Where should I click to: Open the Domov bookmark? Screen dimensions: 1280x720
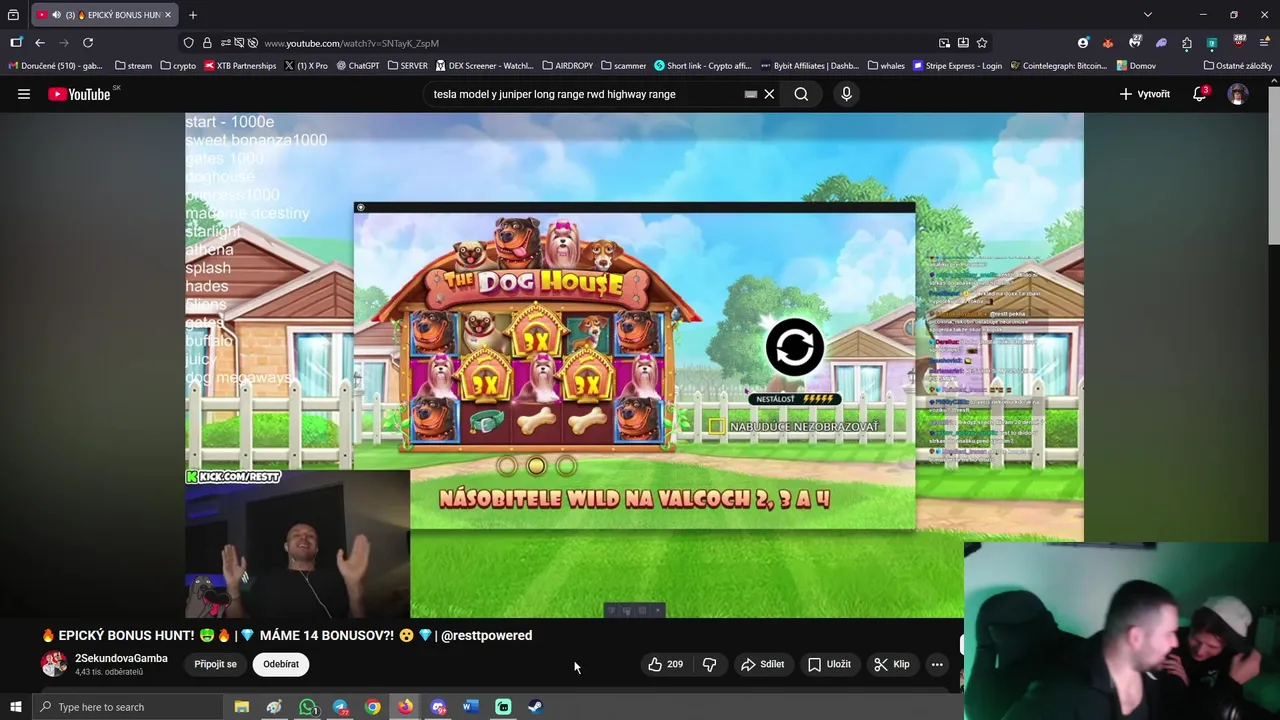(1136, 66)
